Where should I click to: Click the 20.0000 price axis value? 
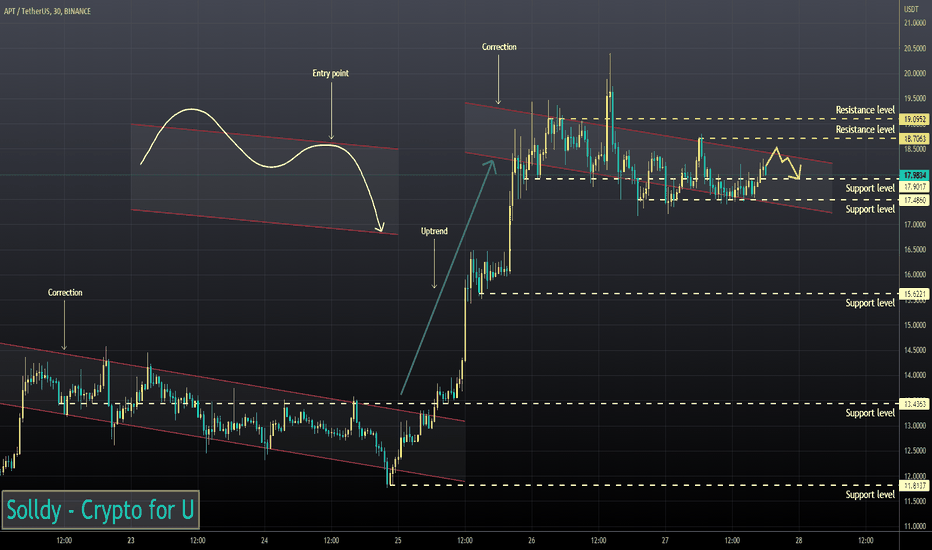click(x=915, y=74)
